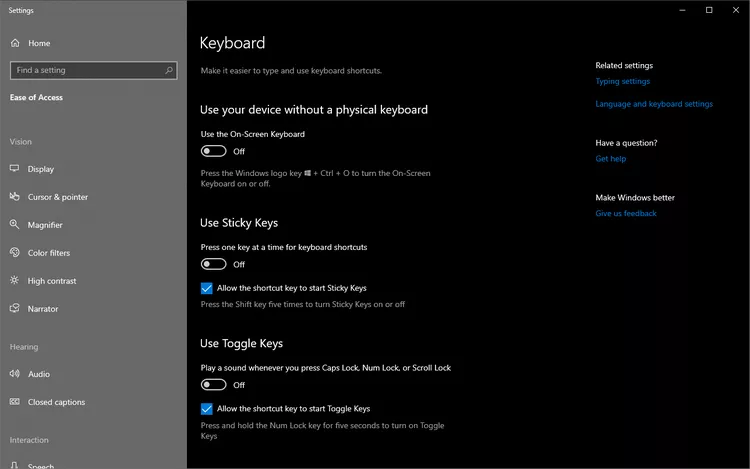Viewport: 750px width, 469px height.
Task: Click the Make Windows better label
Action: coord(635,197)
